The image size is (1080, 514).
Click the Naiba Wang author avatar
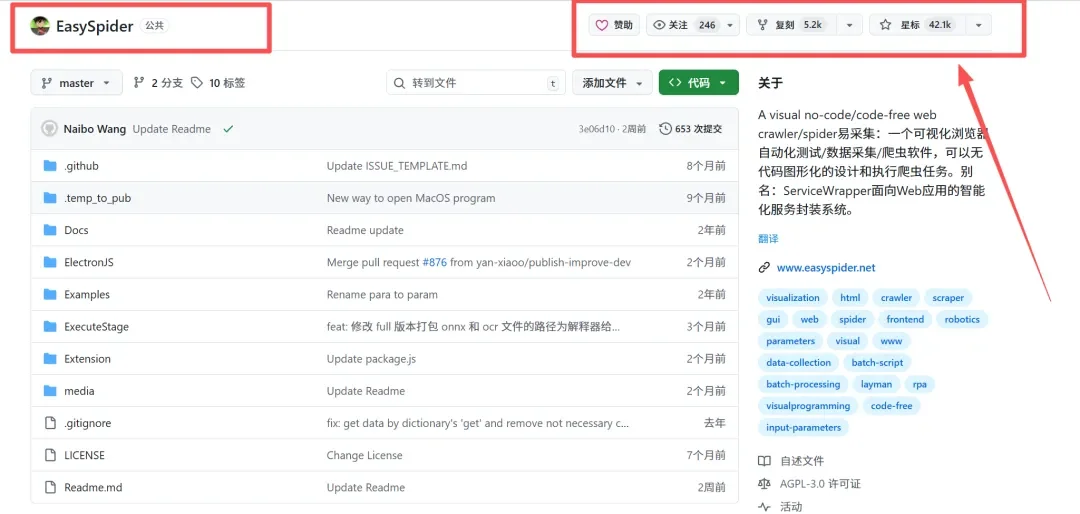point(50,129)
